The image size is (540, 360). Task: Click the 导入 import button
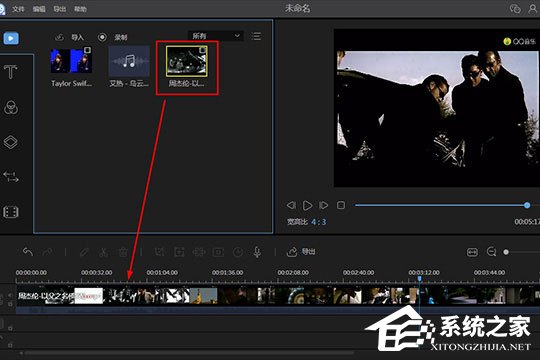click(x=70, y=37)
